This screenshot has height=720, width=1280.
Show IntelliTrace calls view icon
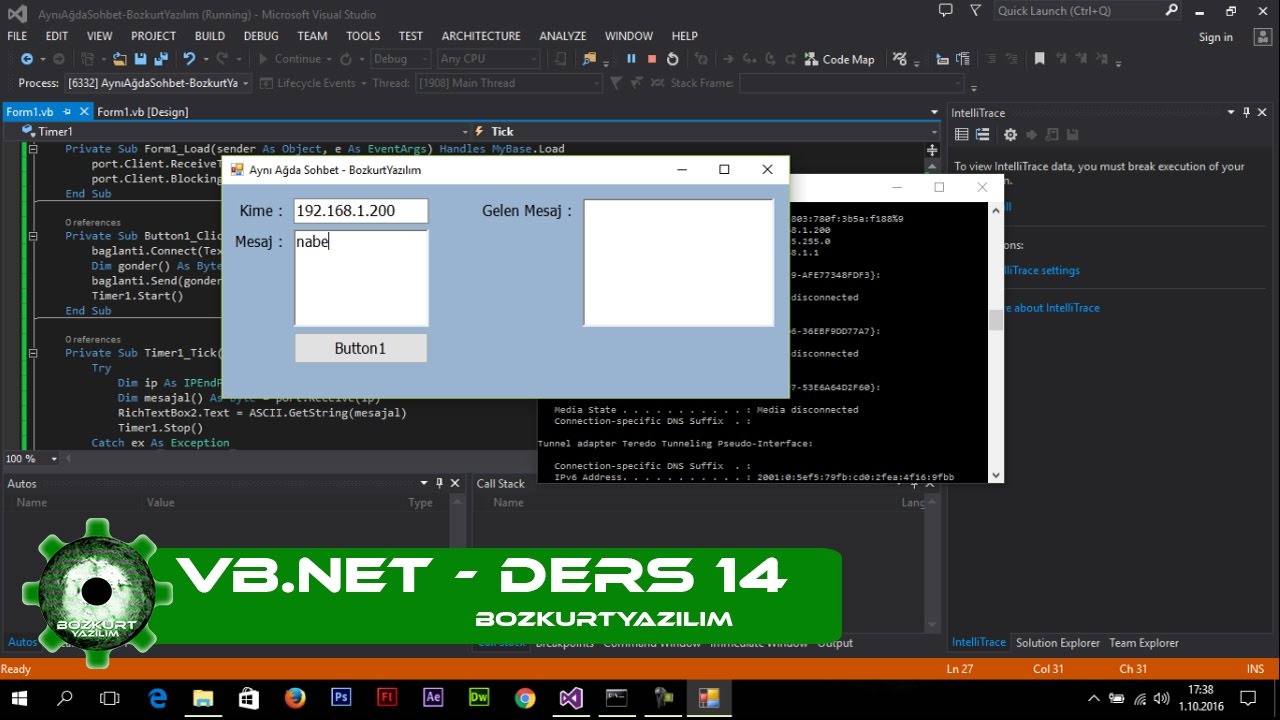point(983,135)
